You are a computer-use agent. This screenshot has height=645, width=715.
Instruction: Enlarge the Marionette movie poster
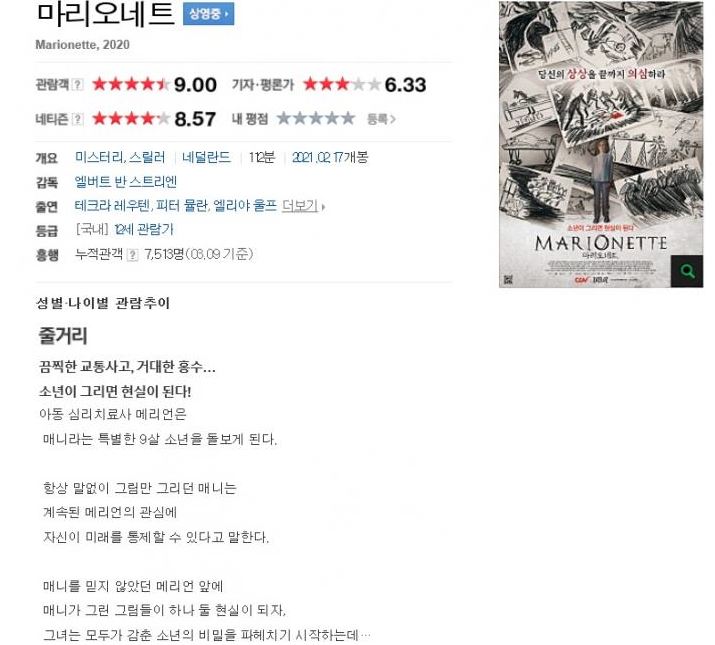click(601, 144)
